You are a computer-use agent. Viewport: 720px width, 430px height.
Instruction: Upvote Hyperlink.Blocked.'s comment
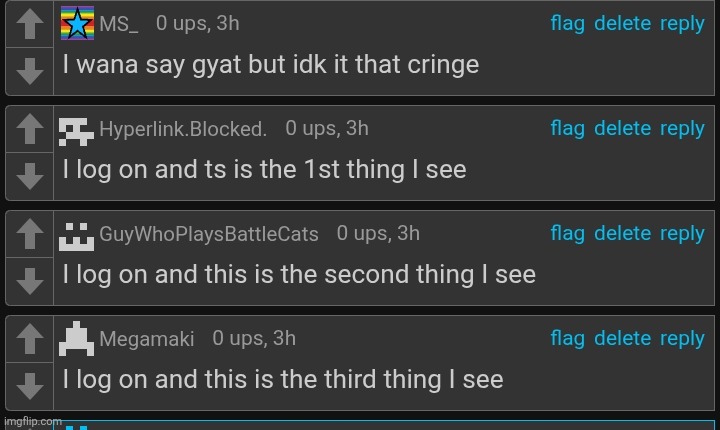[31, 129]
